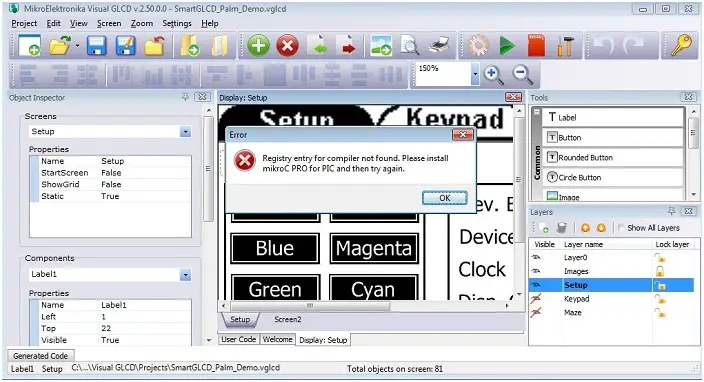Click the green Add Screen plus icon
This screenshot has height=382, width=704.
(x=258, y=46)
